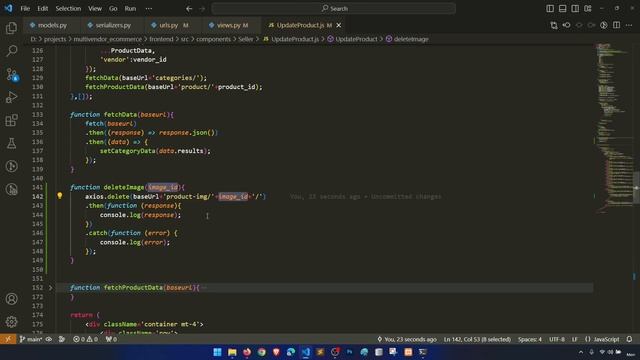Toggle the Panel layout icon

click(x=562, y=9)
